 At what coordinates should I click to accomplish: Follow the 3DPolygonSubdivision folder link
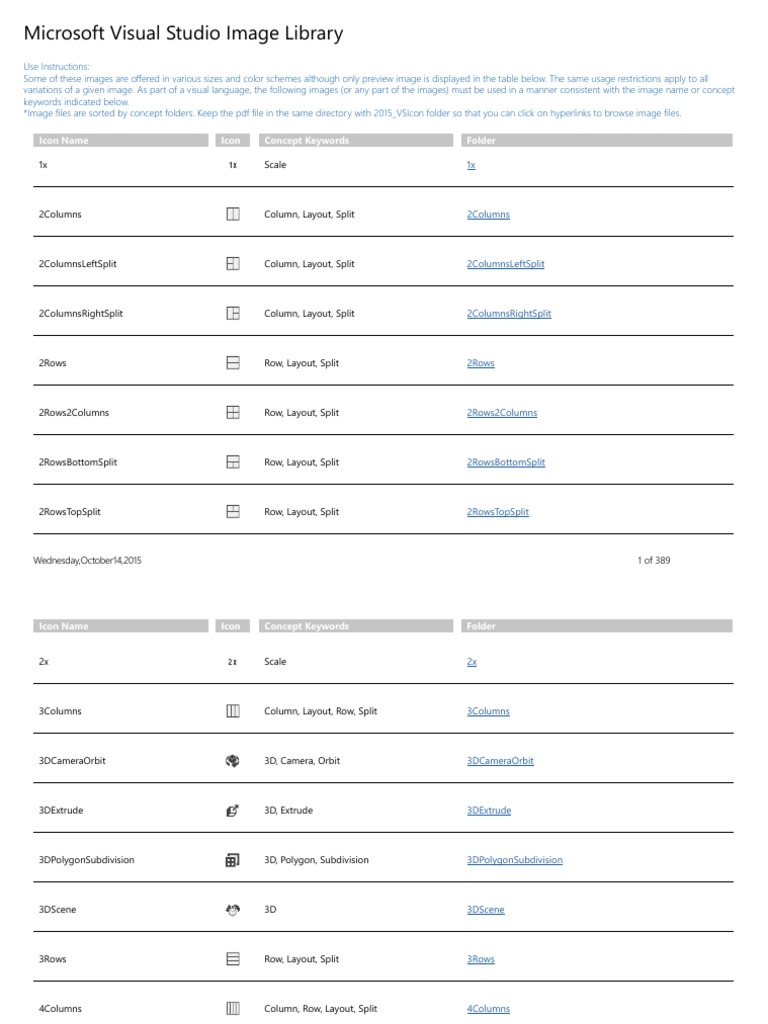515,860
